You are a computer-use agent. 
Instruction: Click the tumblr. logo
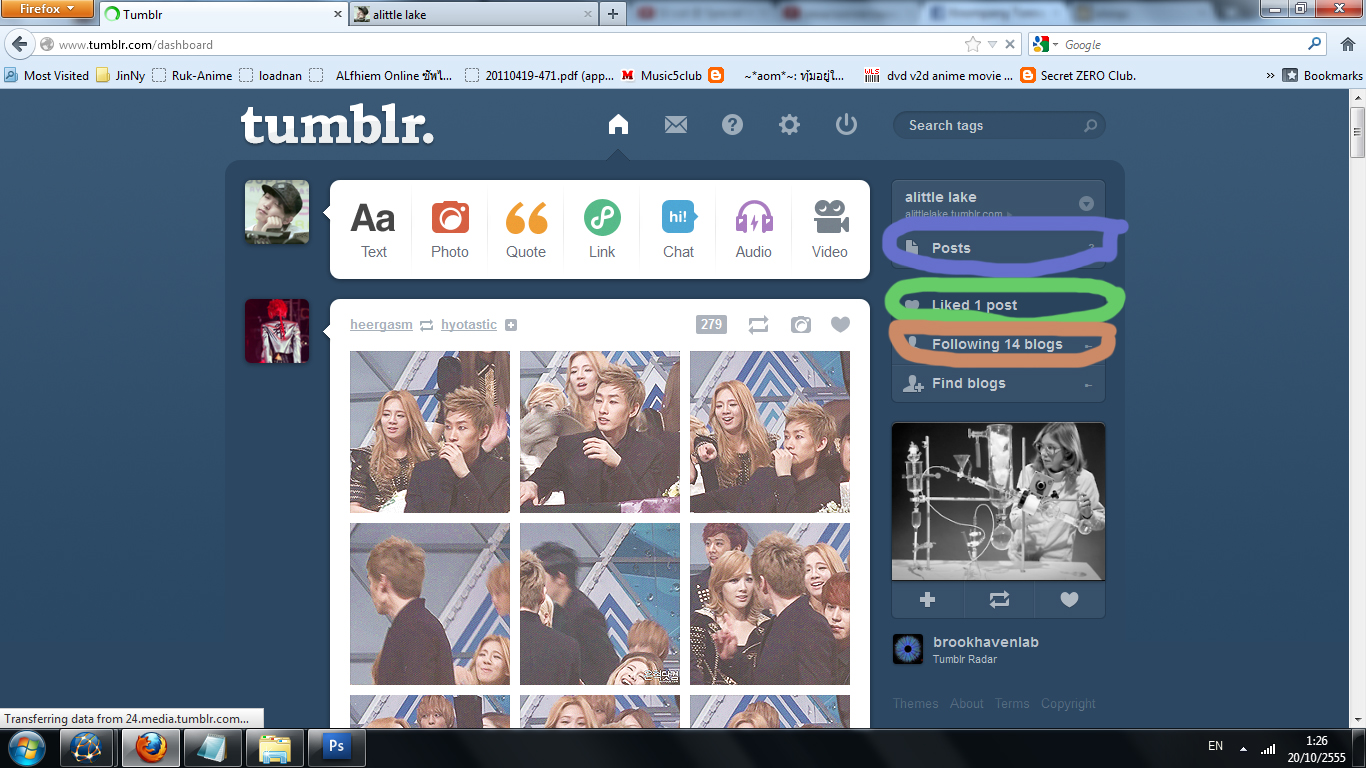tap(338, 124)
